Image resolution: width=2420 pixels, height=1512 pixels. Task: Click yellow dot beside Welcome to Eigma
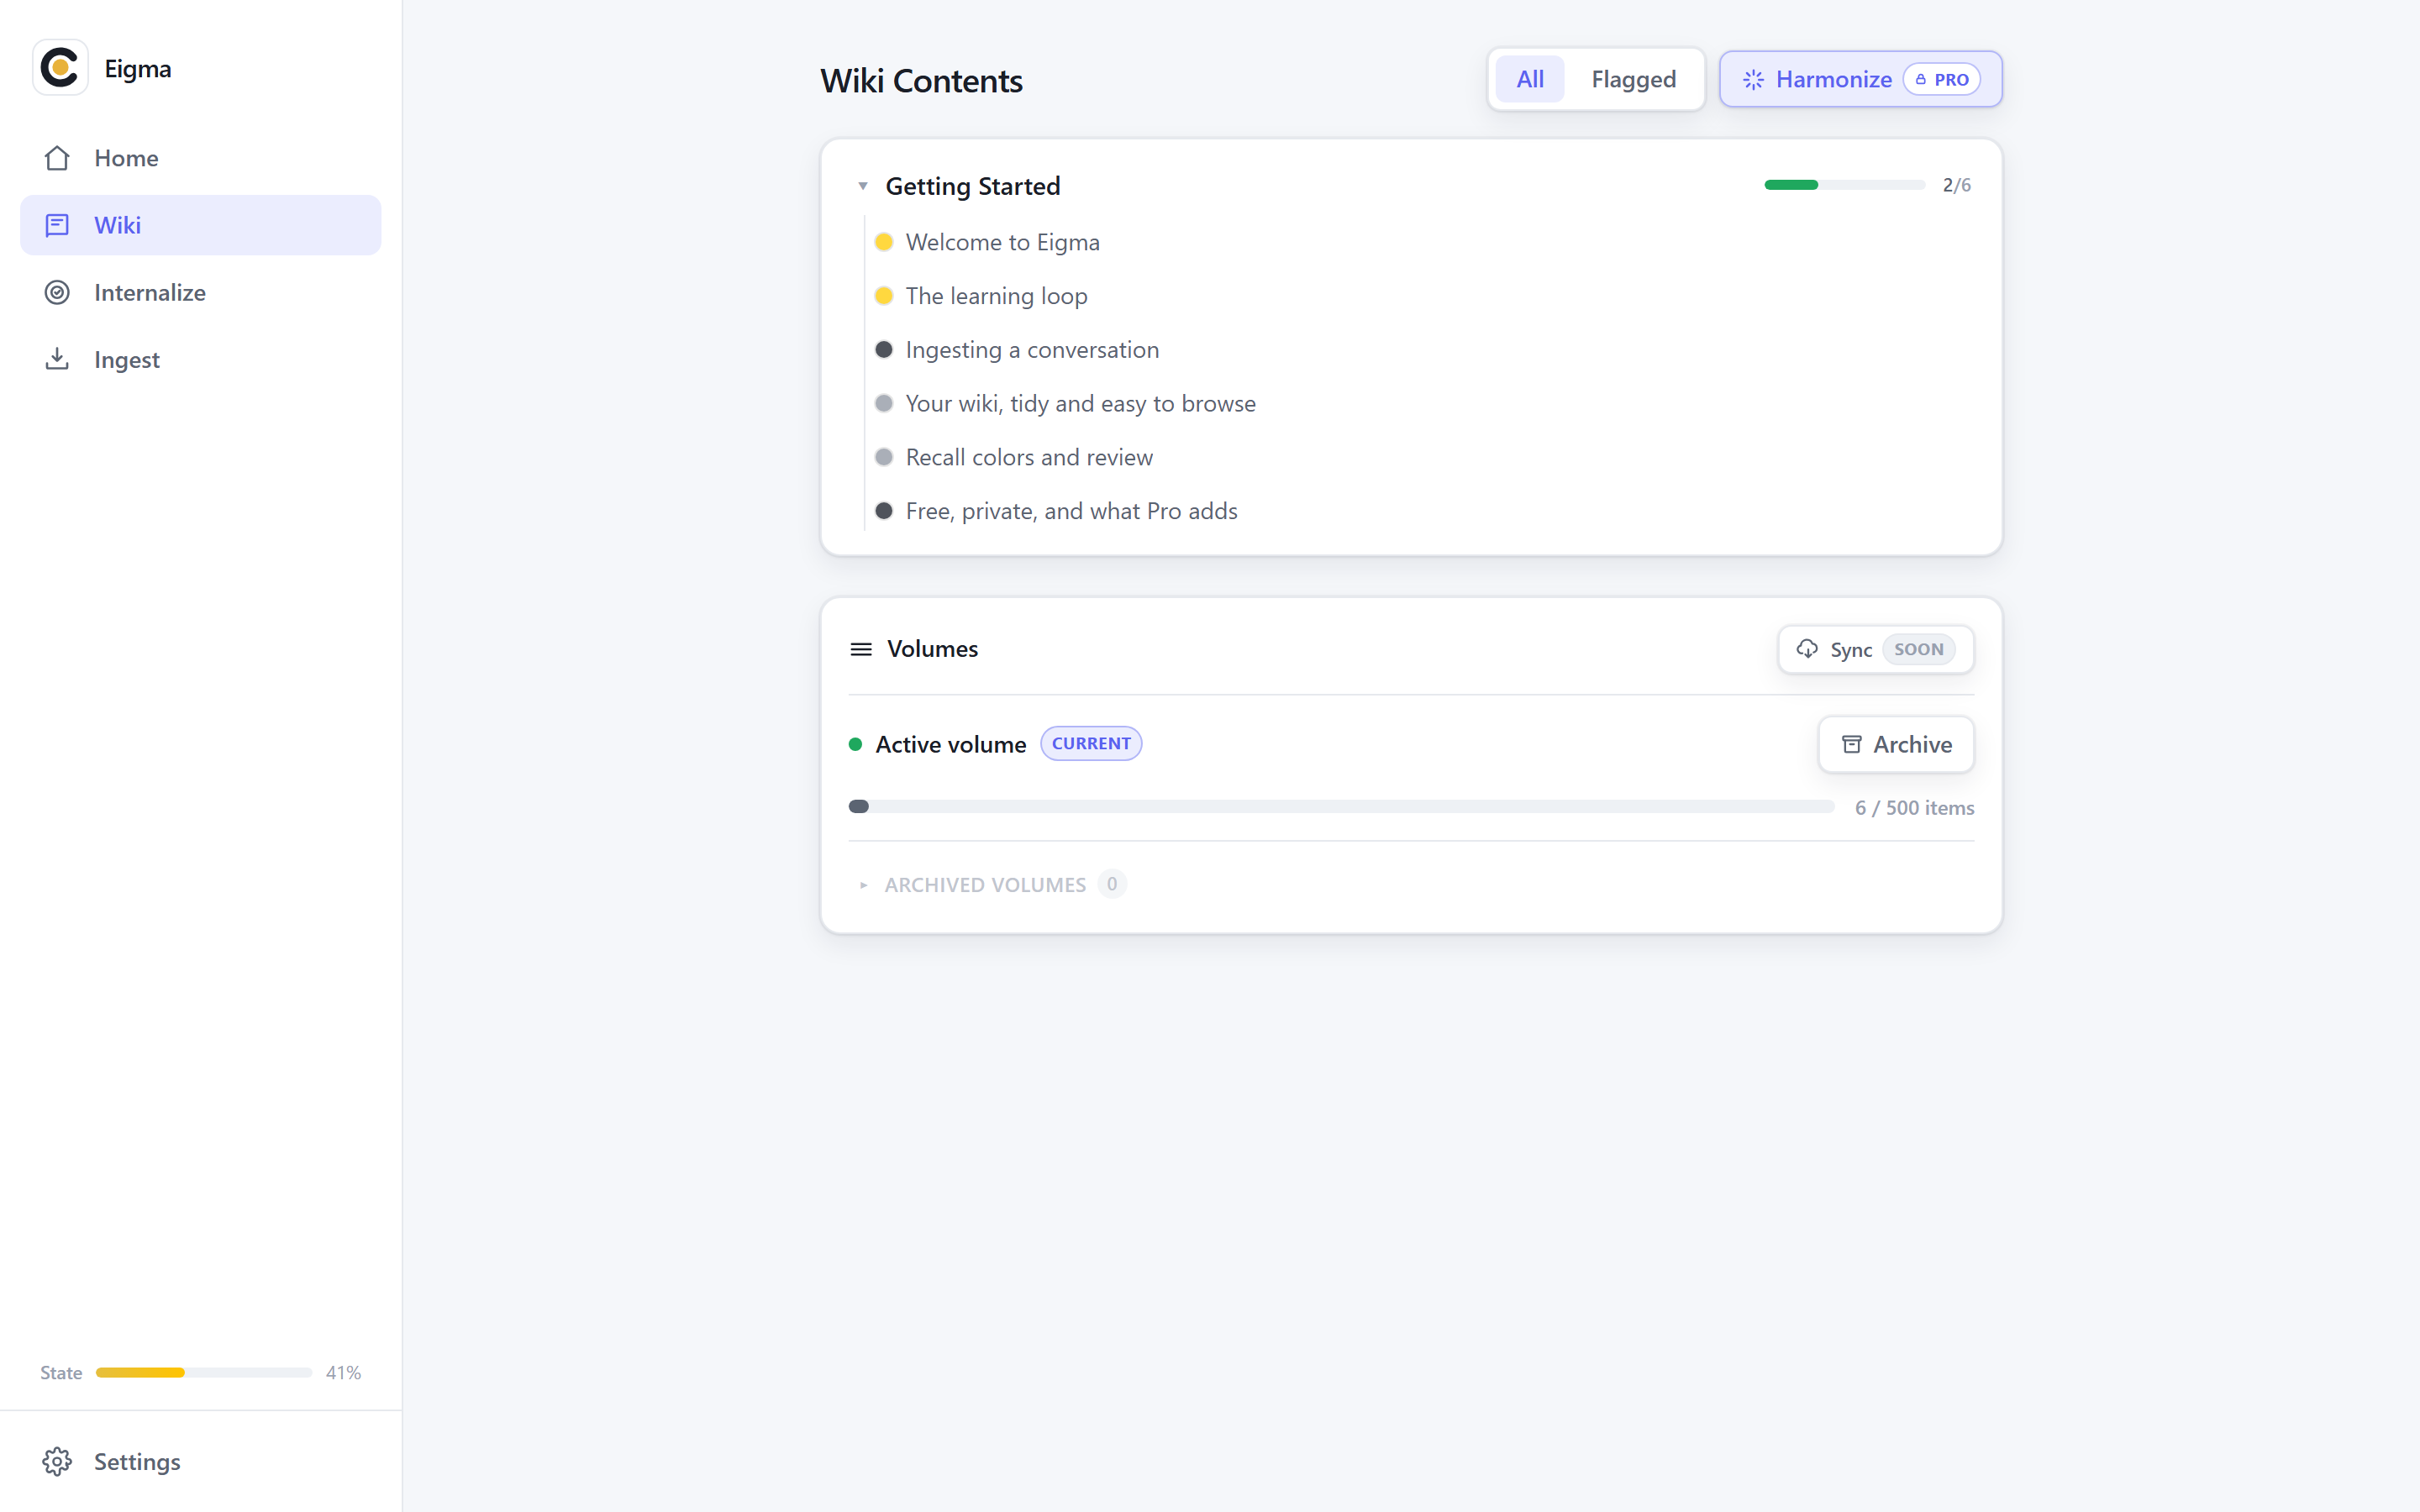click(x=884, y=242)
